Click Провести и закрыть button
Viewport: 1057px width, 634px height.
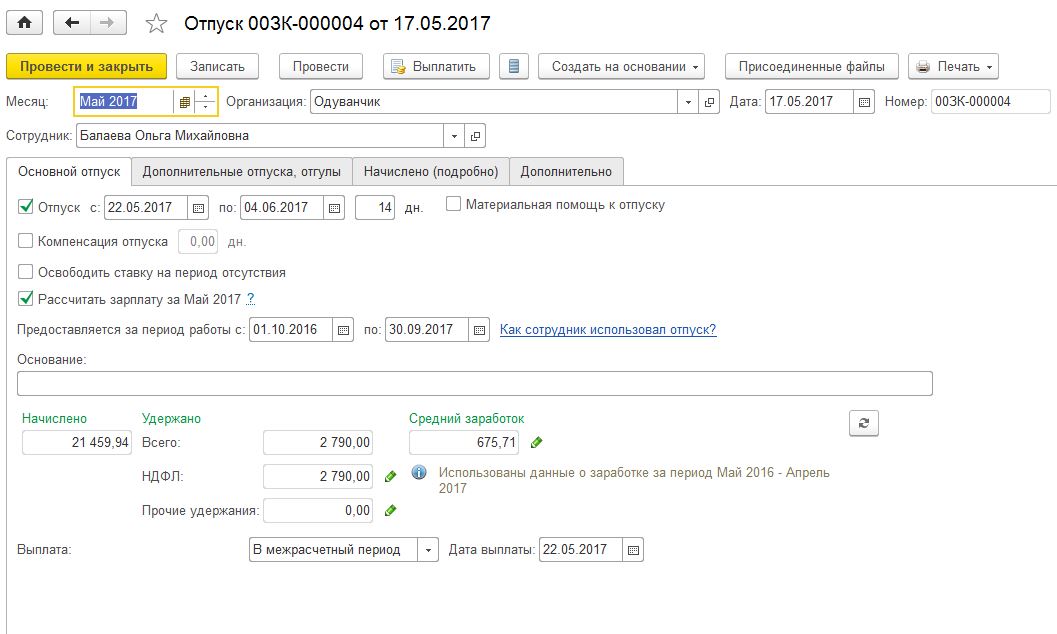click(x=86, y=67)
